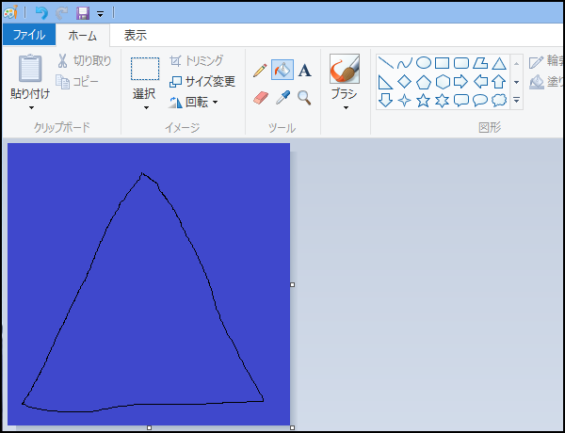The height and width of the screenshot is (433, 565).
Task: Switch to the ホーム tab
Action: pos(83,35)
